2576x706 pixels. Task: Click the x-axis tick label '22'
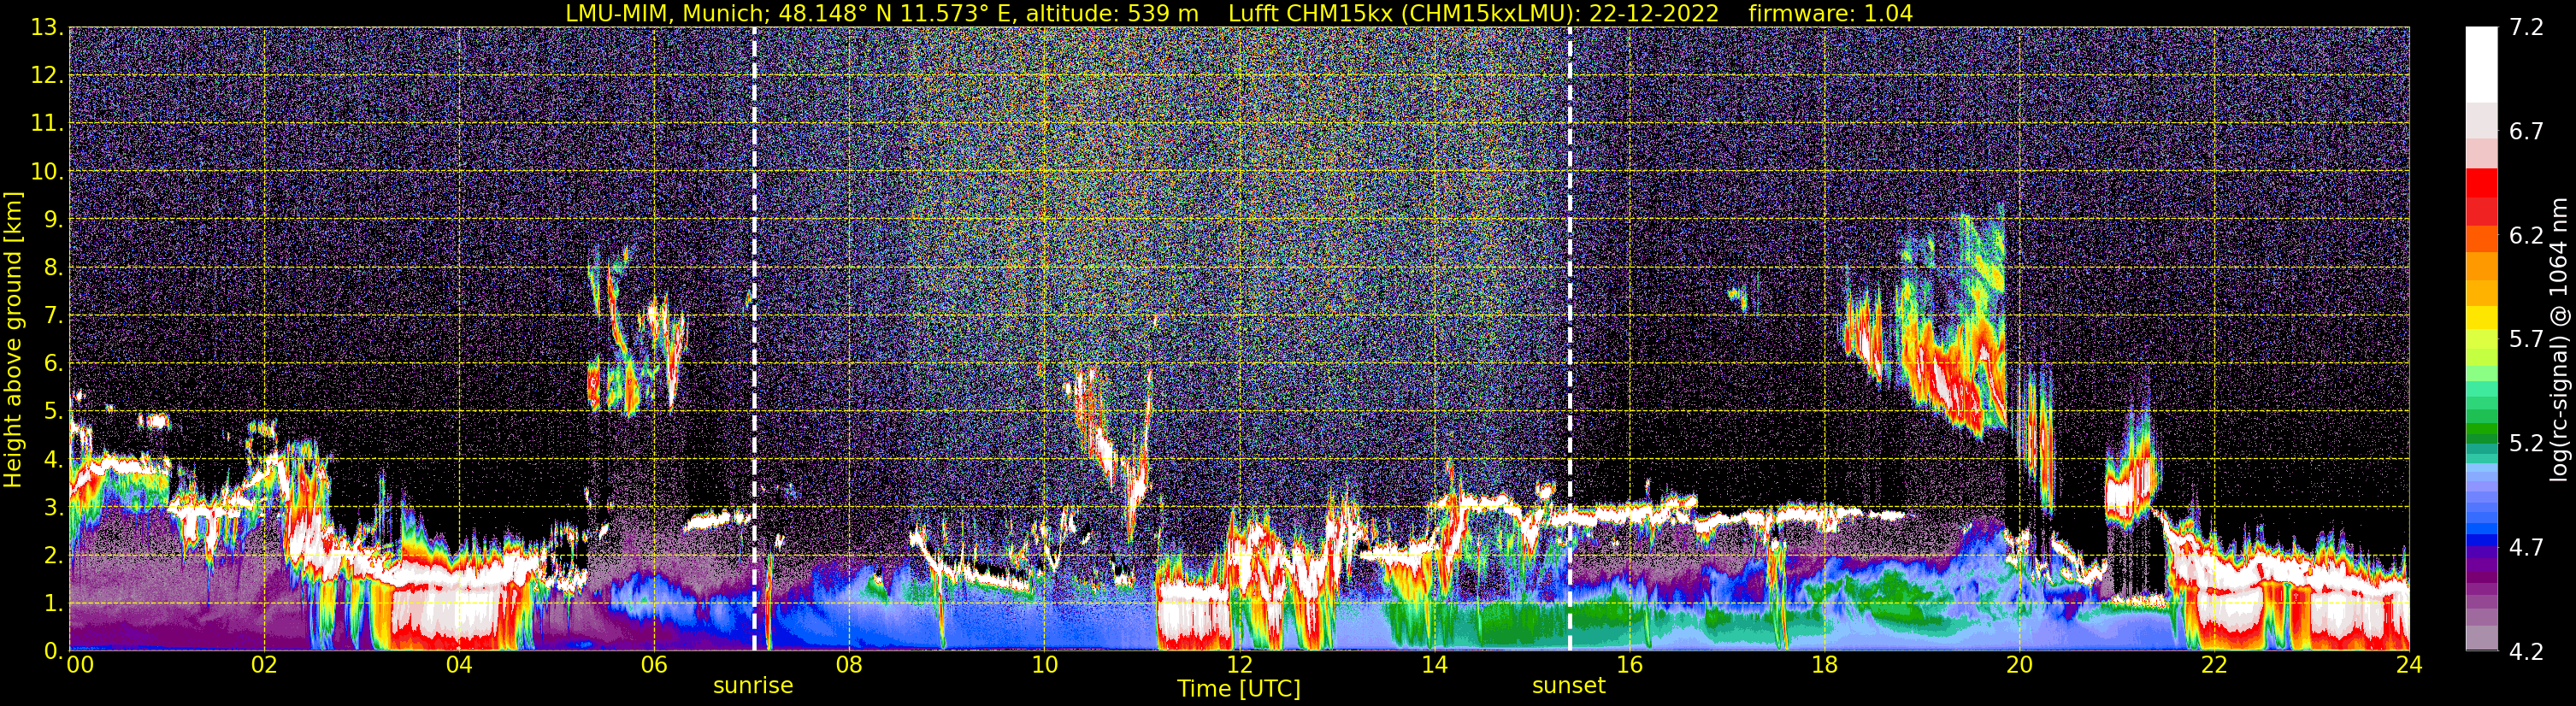tap(2214, 665)
